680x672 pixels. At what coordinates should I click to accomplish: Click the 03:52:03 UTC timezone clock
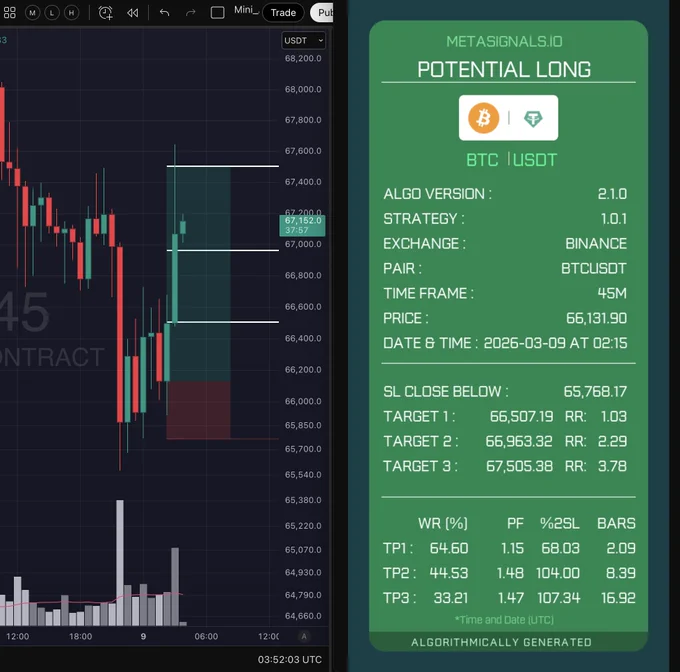pos(290,659)
